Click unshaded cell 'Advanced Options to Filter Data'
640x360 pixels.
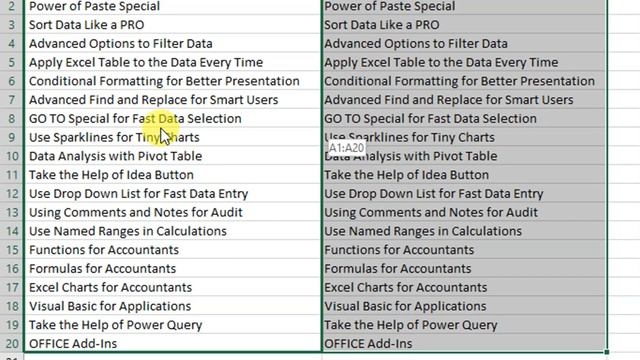point(173,44)
